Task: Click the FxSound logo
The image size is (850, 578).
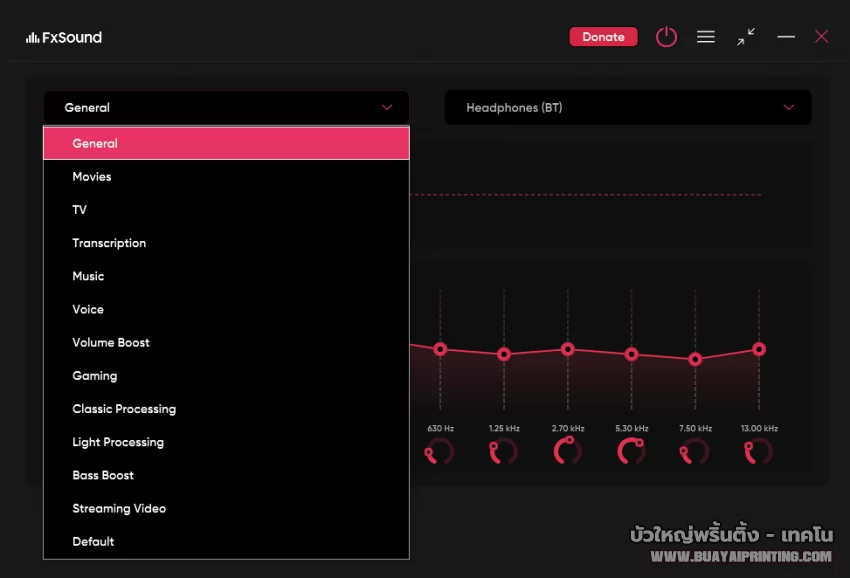Action: 64,38
